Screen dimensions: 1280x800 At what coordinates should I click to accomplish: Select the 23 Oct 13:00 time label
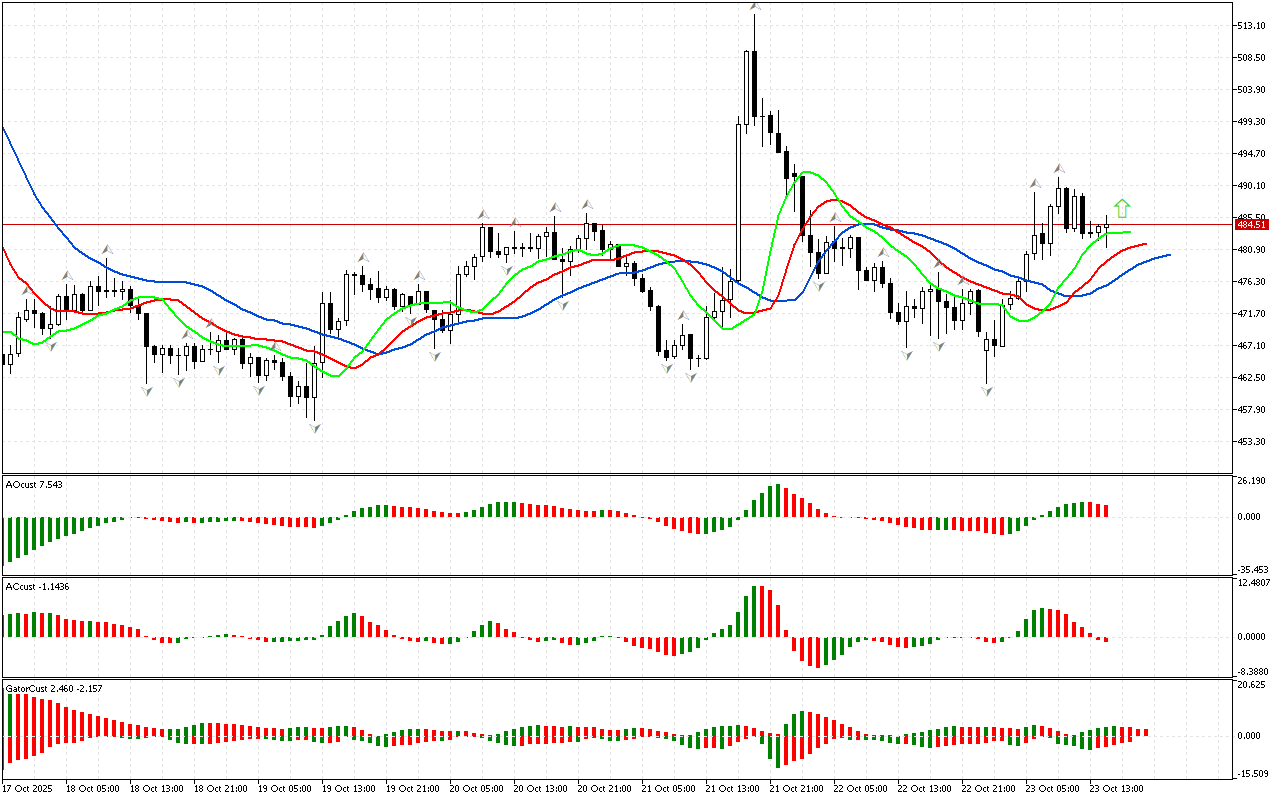(x=1116, y=788)
